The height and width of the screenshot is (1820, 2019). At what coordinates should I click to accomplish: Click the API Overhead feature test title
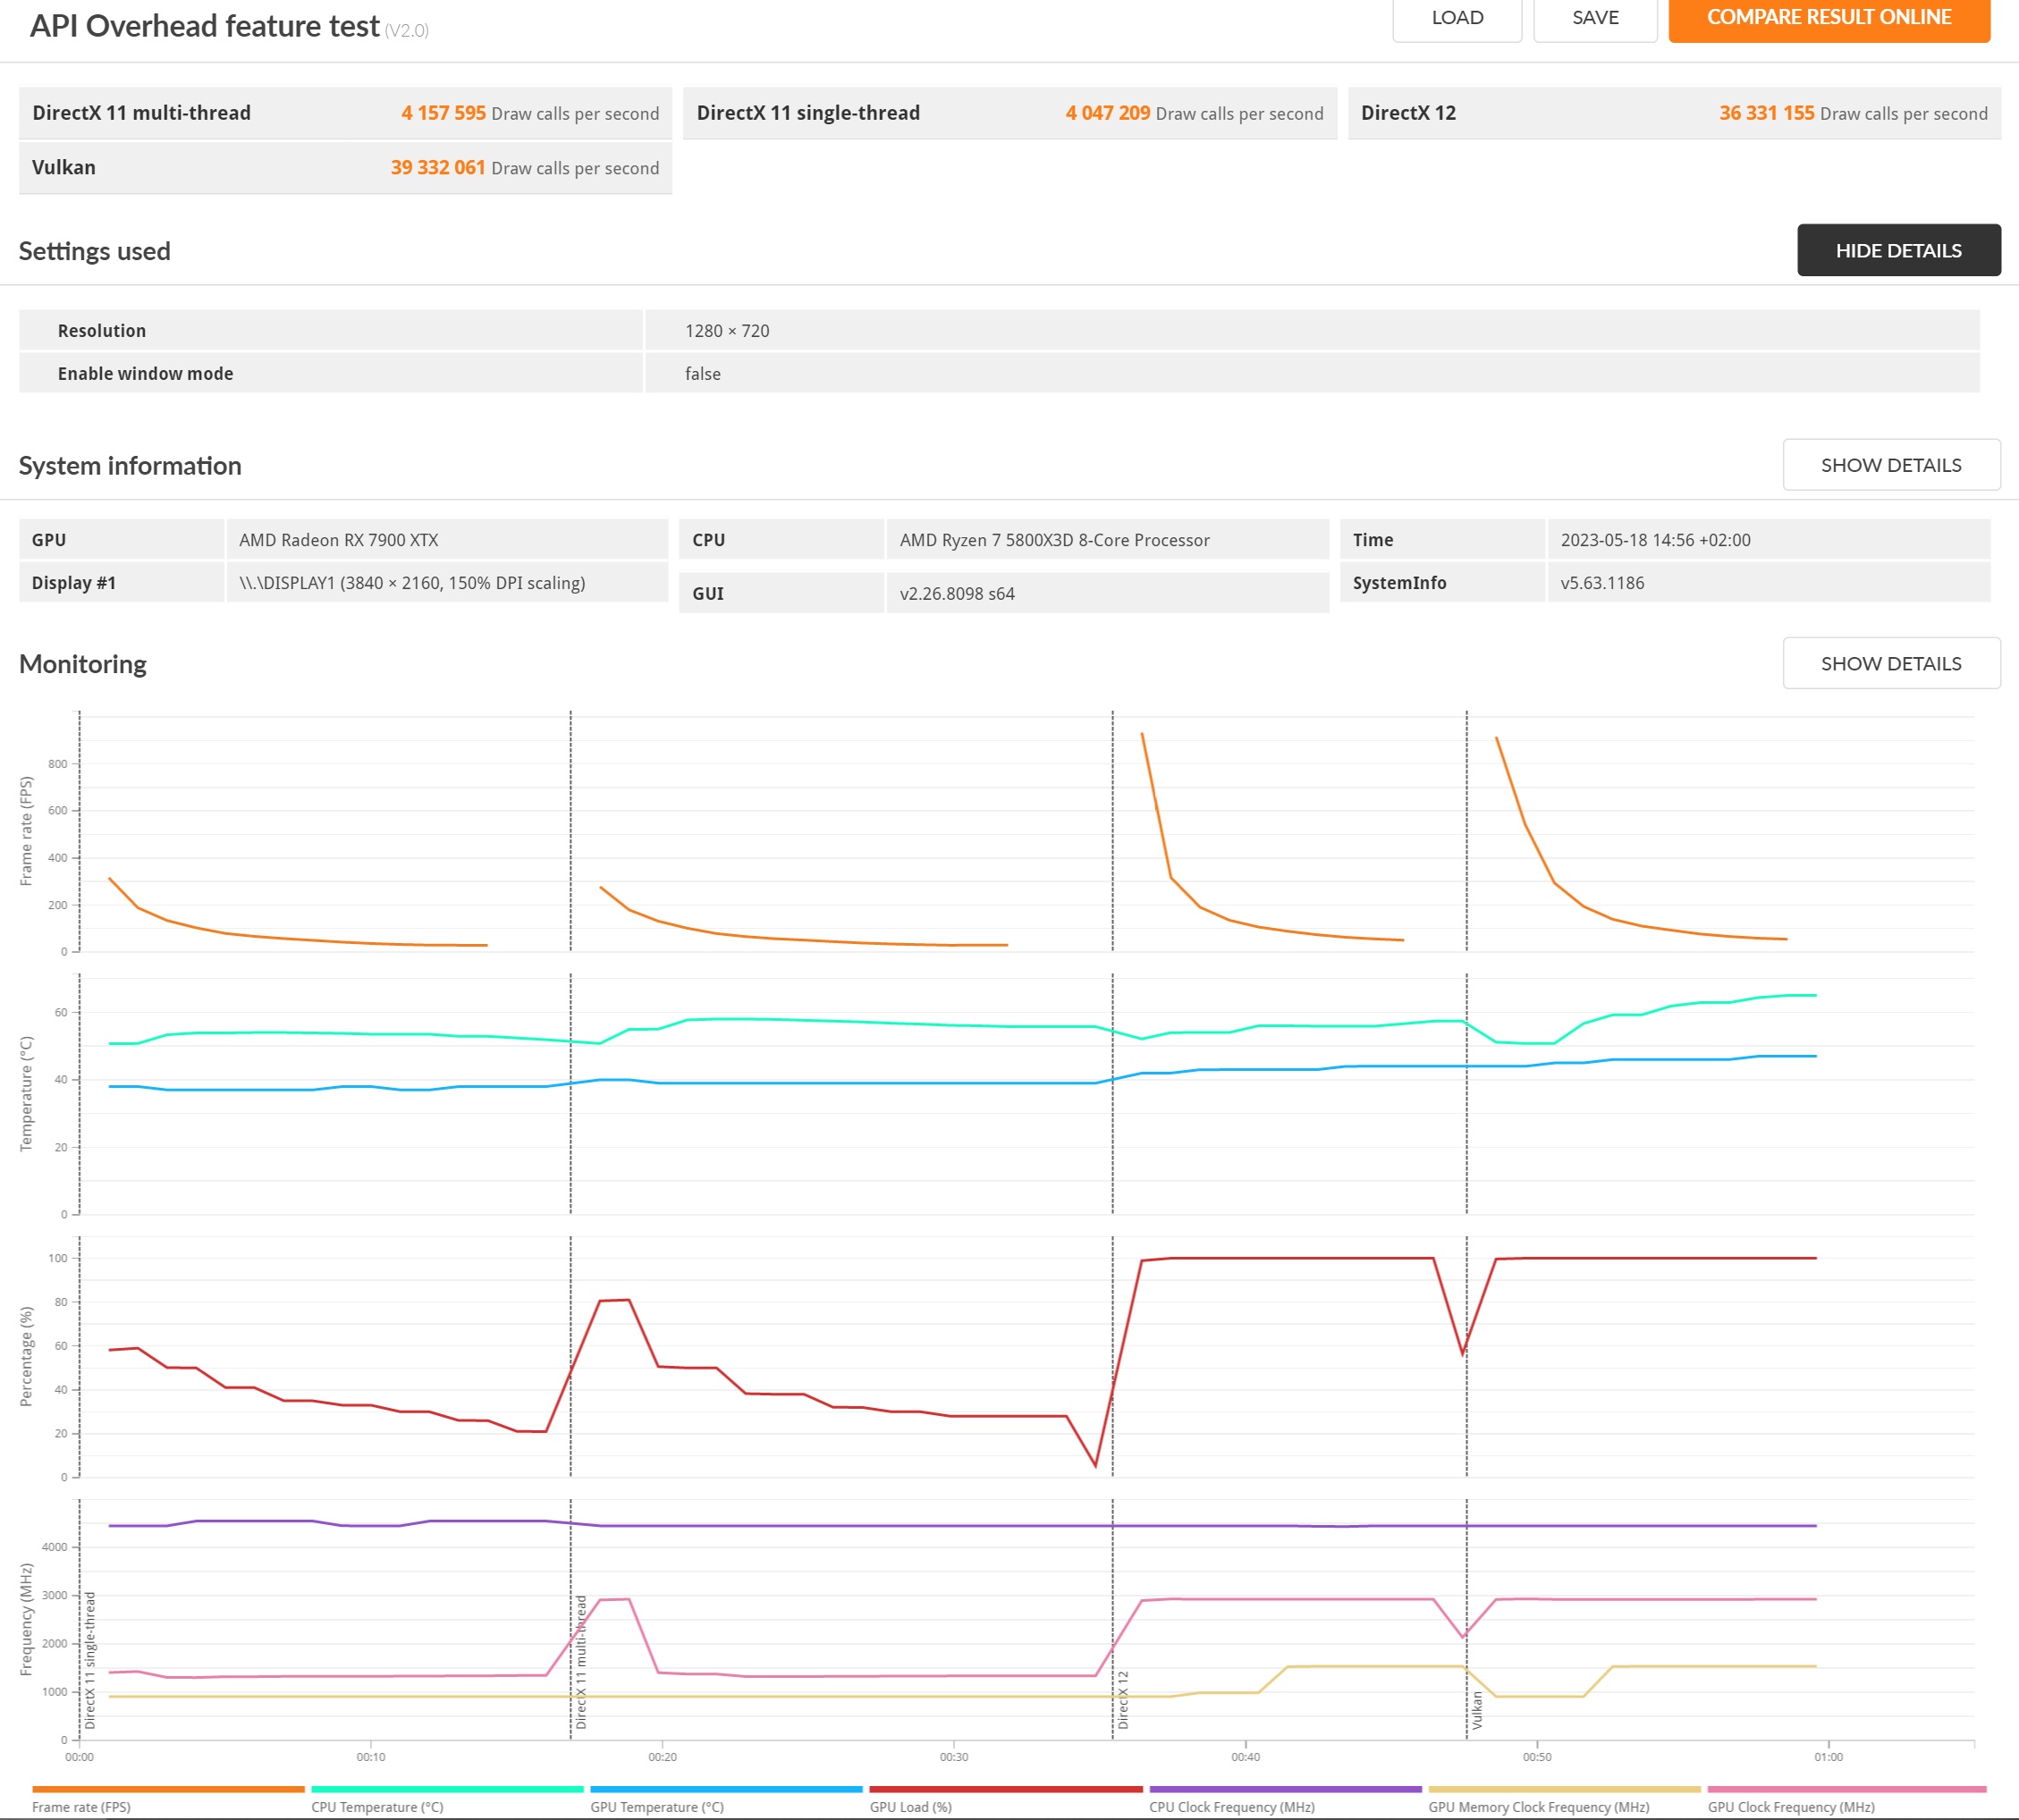(205, 26)
